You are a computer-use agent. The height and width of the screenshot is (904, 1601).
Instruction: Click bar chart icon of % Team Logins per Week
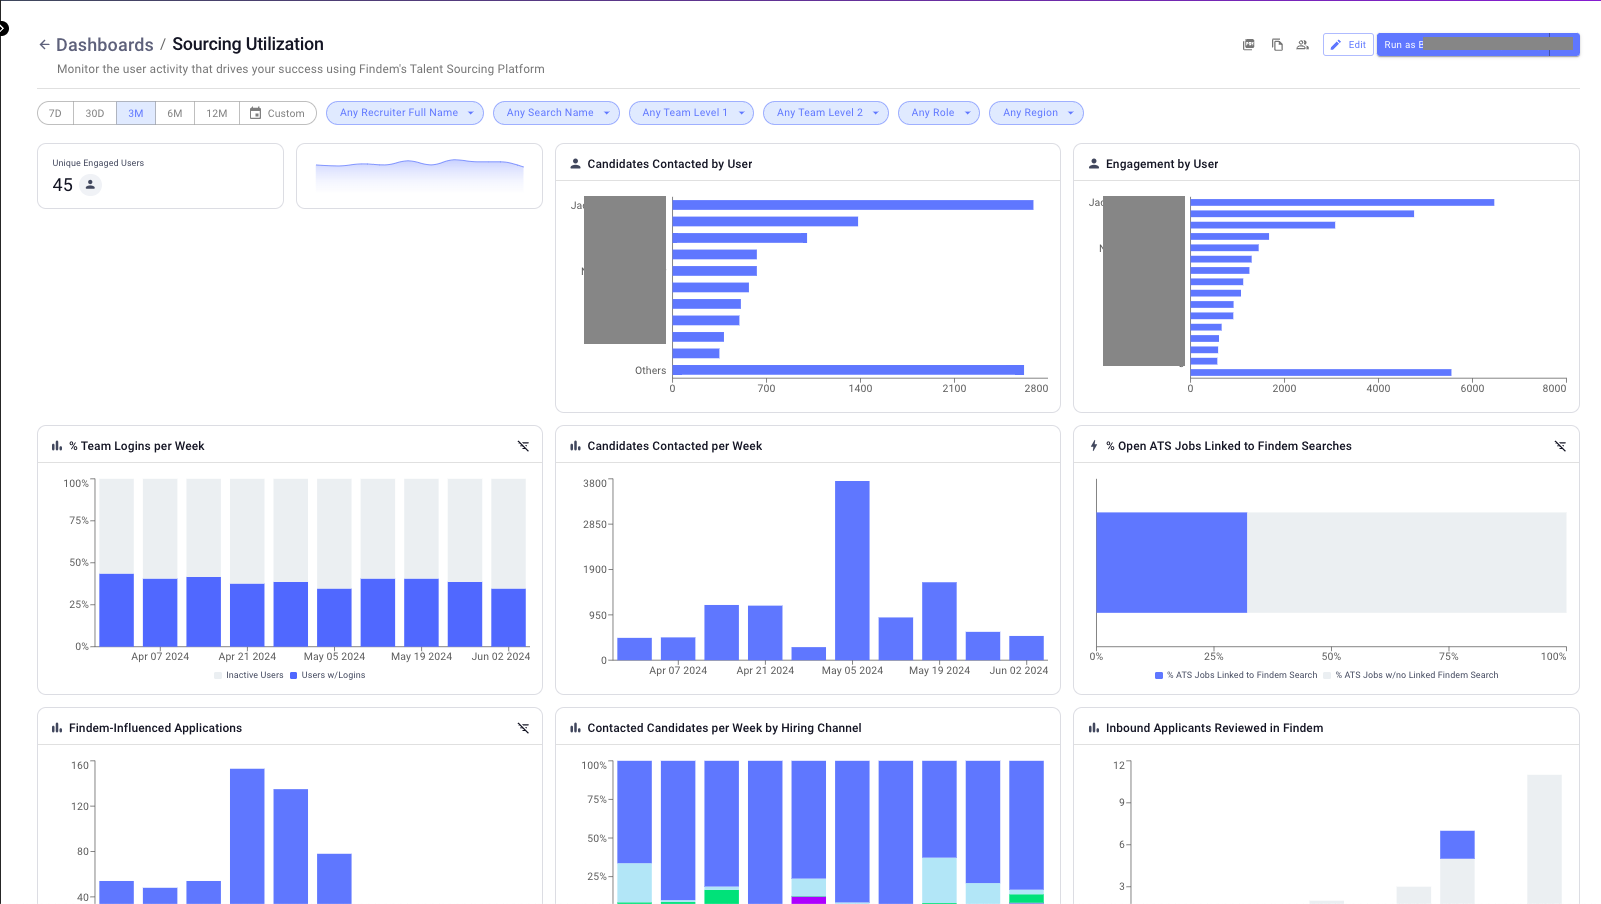[x=57, y=446]
